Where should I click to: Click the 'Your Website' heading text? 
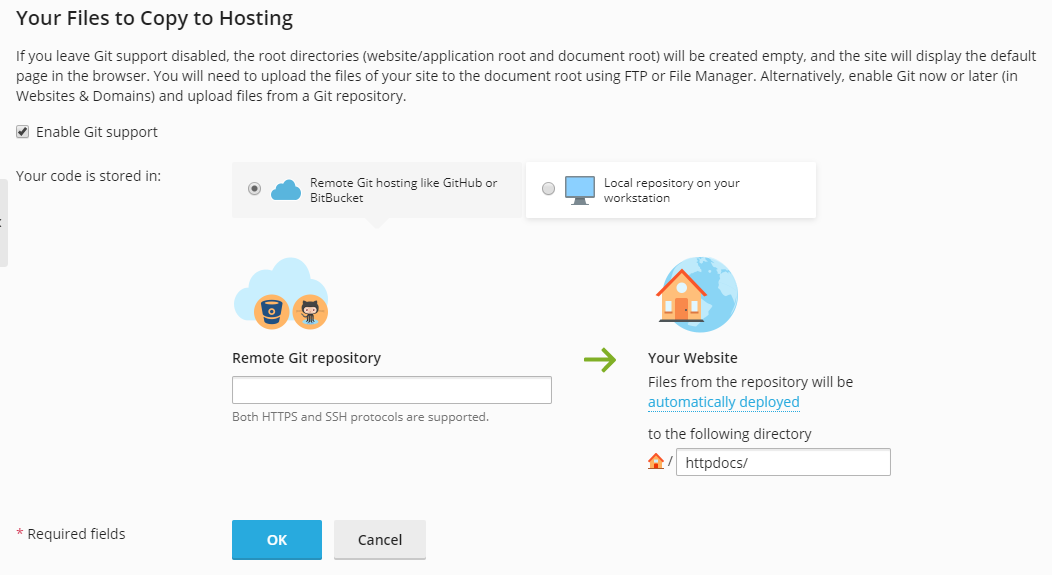click(692, 358)
